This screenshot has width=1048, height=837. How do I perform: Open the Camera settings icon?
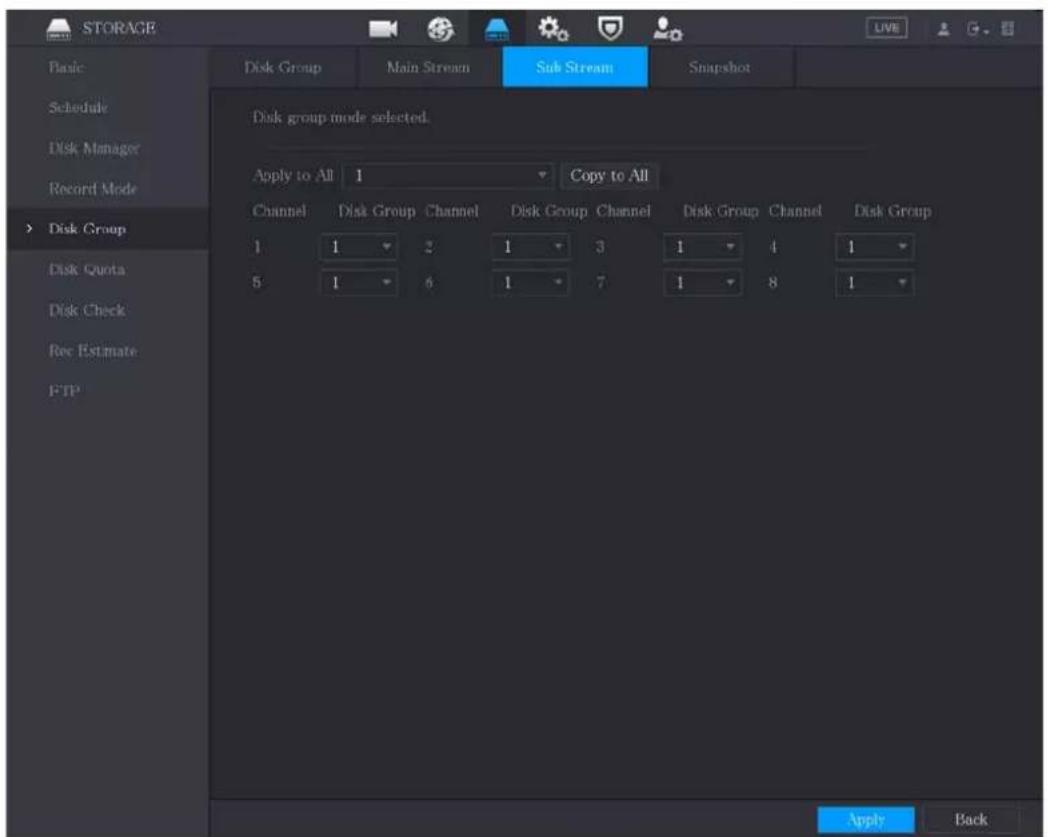coord(383,29)
